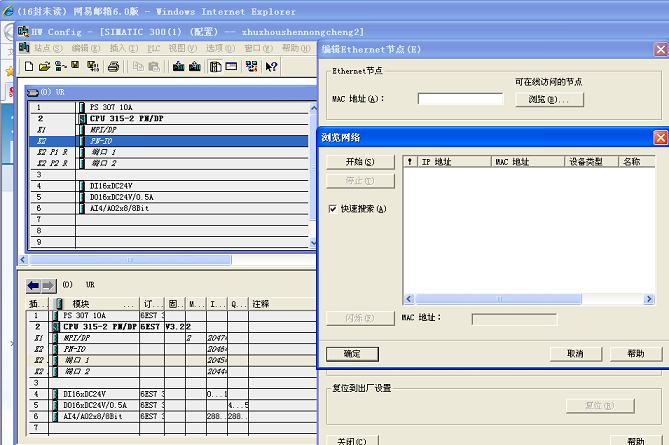Click the rack table scroll-down arrow
Screen dimensions: 669x445
click(313, 243)
